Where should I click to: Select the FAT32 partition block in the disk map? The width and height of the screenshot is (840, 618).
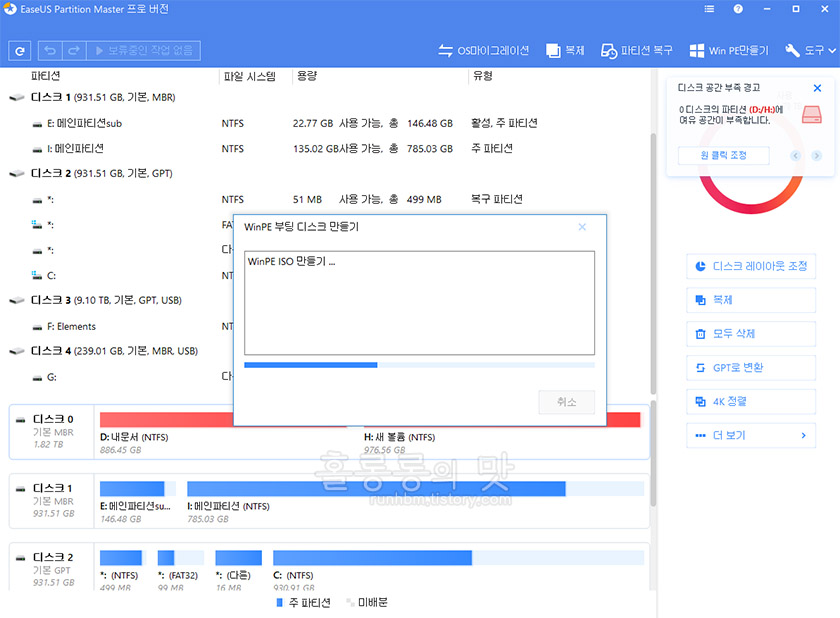coord(181,557)
